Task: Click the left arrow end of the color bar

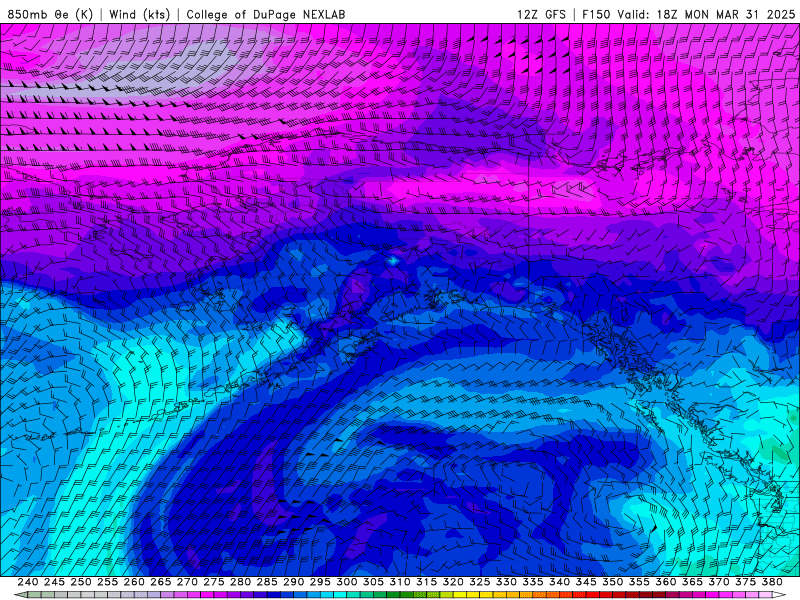Action: pyautogui.click(x=21, y=595)
